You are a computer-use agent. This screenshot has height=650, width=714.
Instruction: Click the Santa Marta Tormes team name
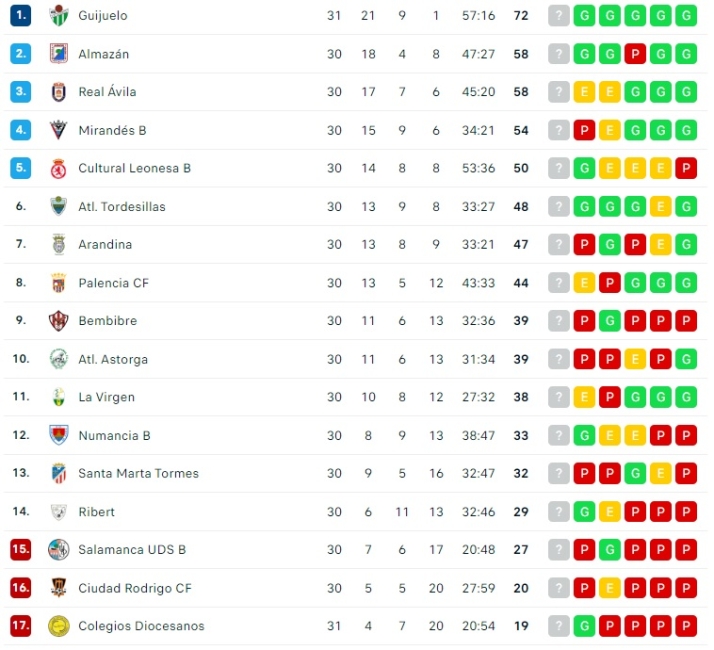pos(138,473)
